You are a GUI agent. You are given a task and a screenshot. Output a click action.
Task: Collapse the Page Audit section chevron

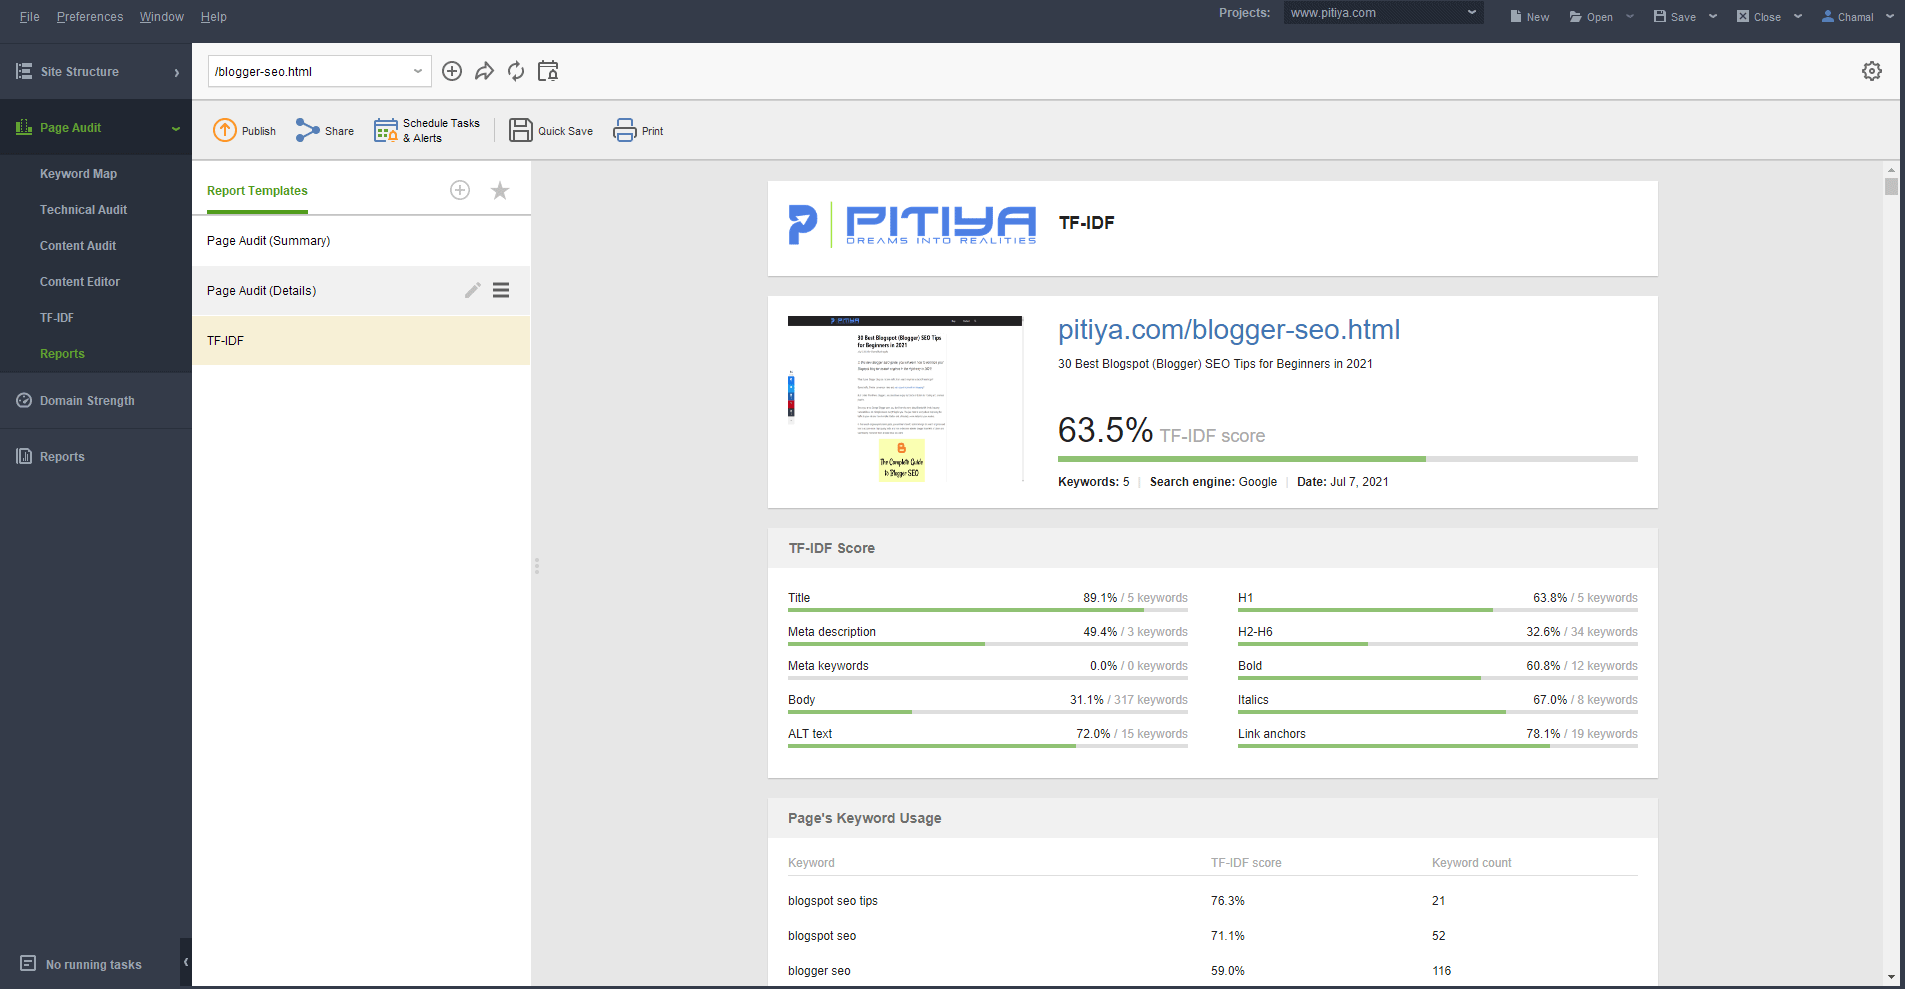tap(176, 128)
